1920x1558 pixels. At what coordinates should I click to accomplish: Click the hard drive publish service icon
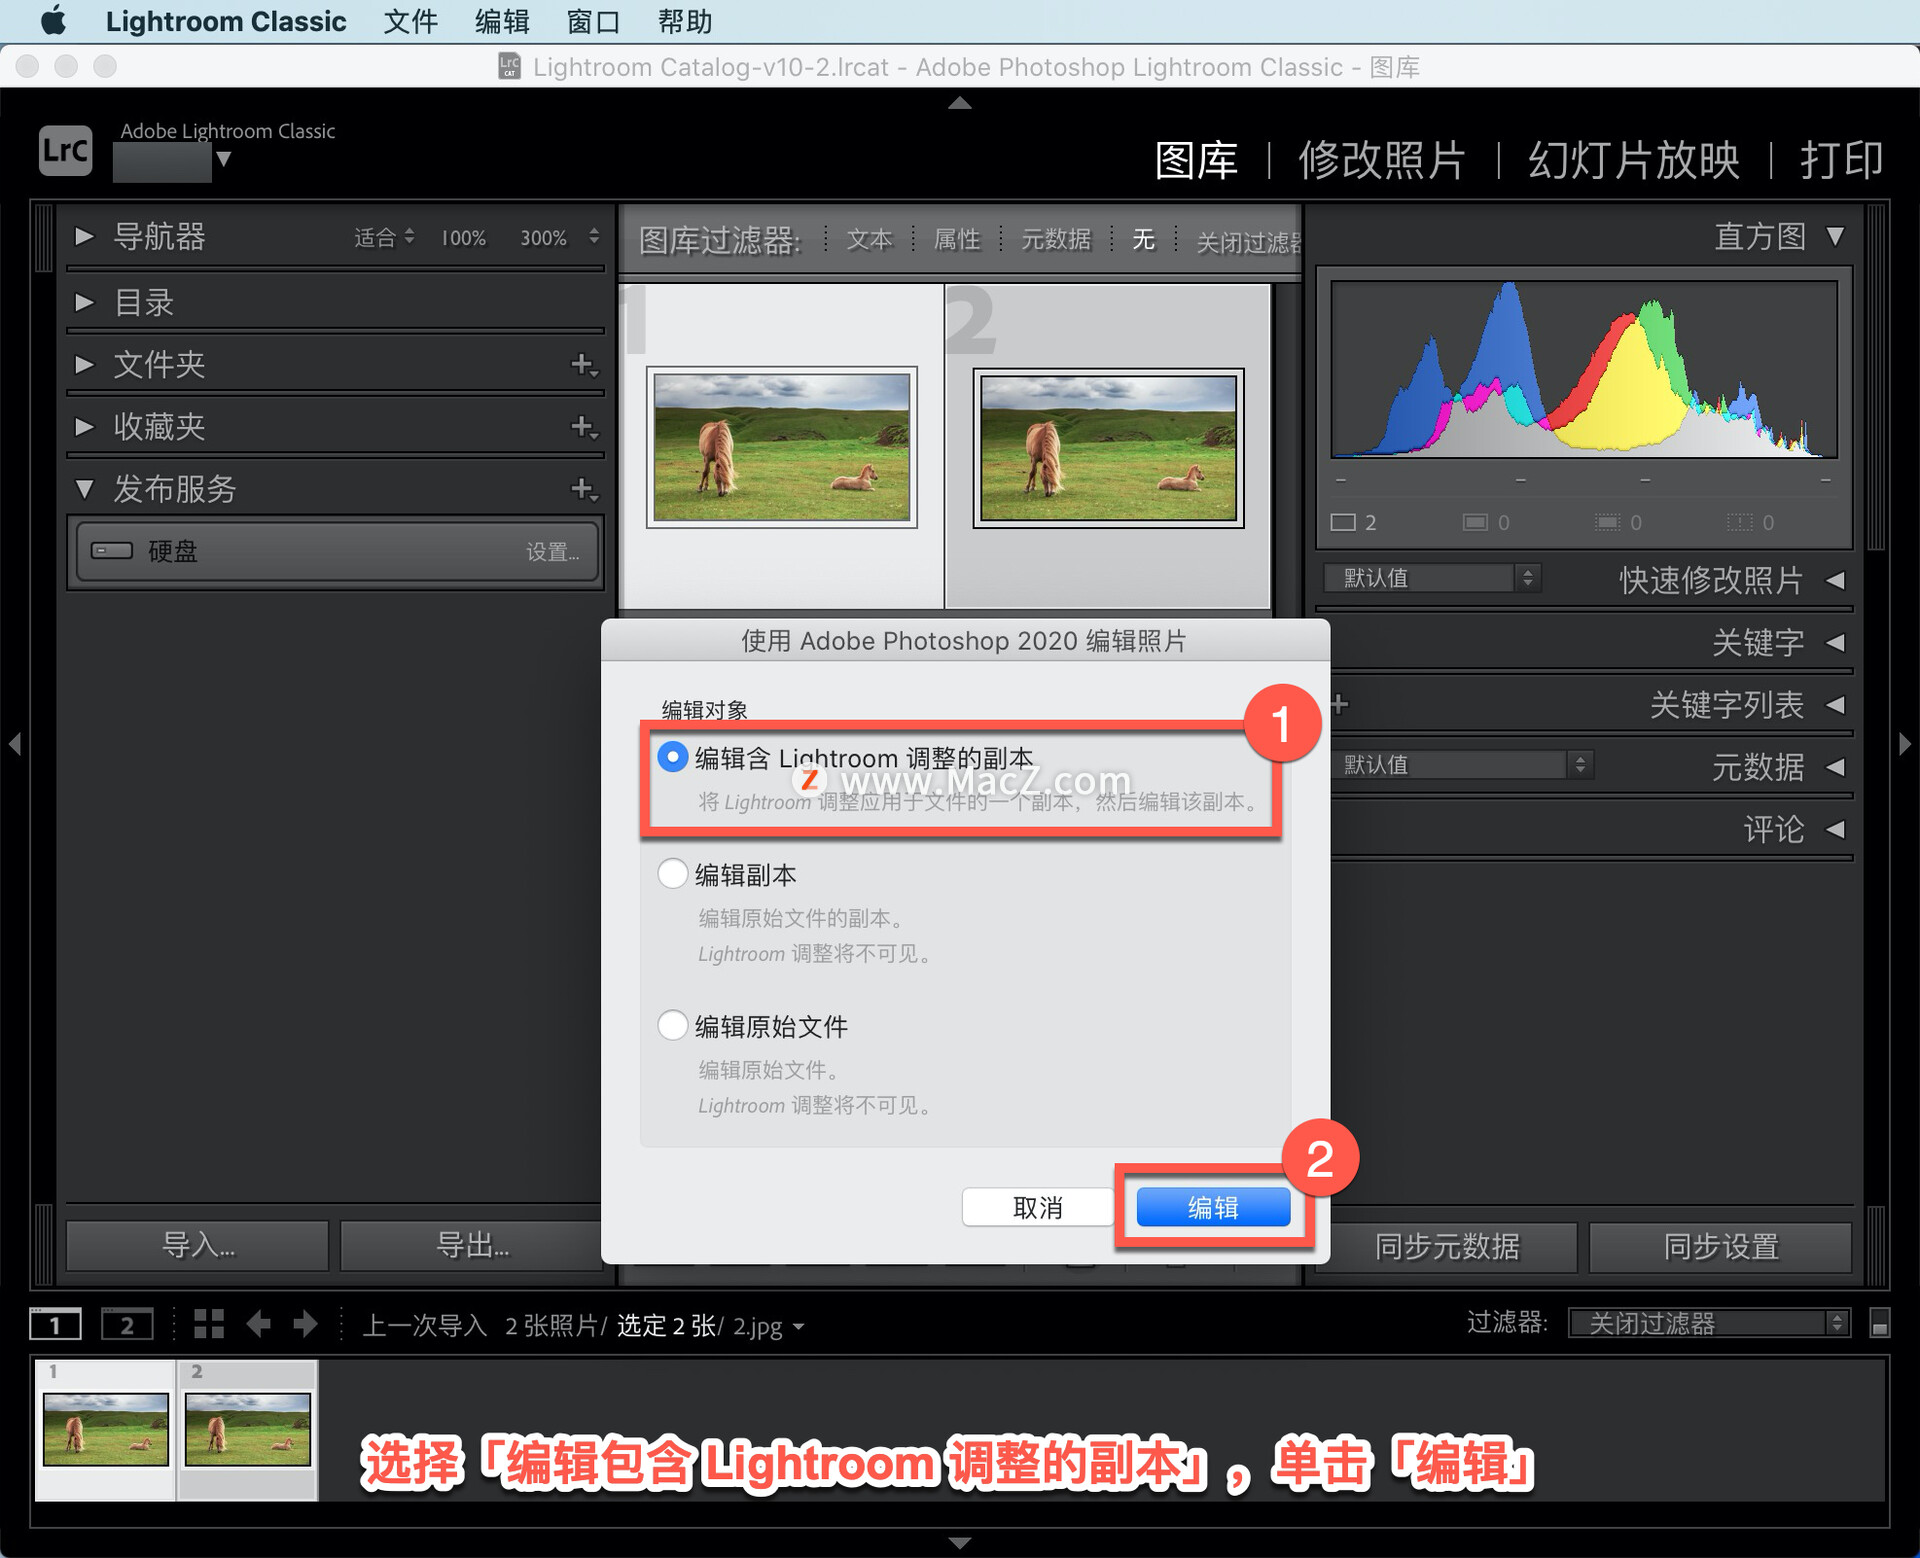click(x=112, y=551)
